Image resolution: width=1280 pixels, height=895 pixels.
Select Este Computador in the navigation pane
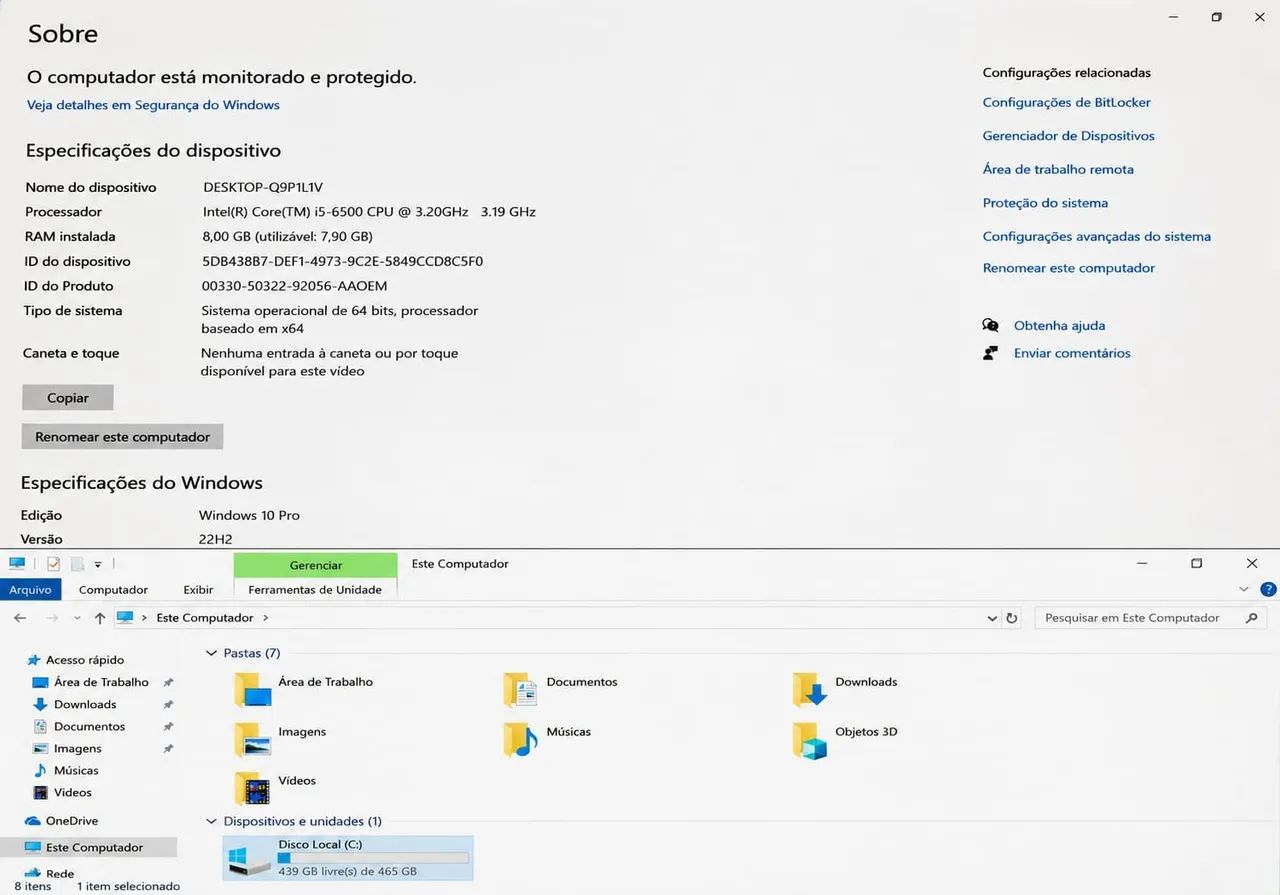pyautogui.click(x=88, y=847)
